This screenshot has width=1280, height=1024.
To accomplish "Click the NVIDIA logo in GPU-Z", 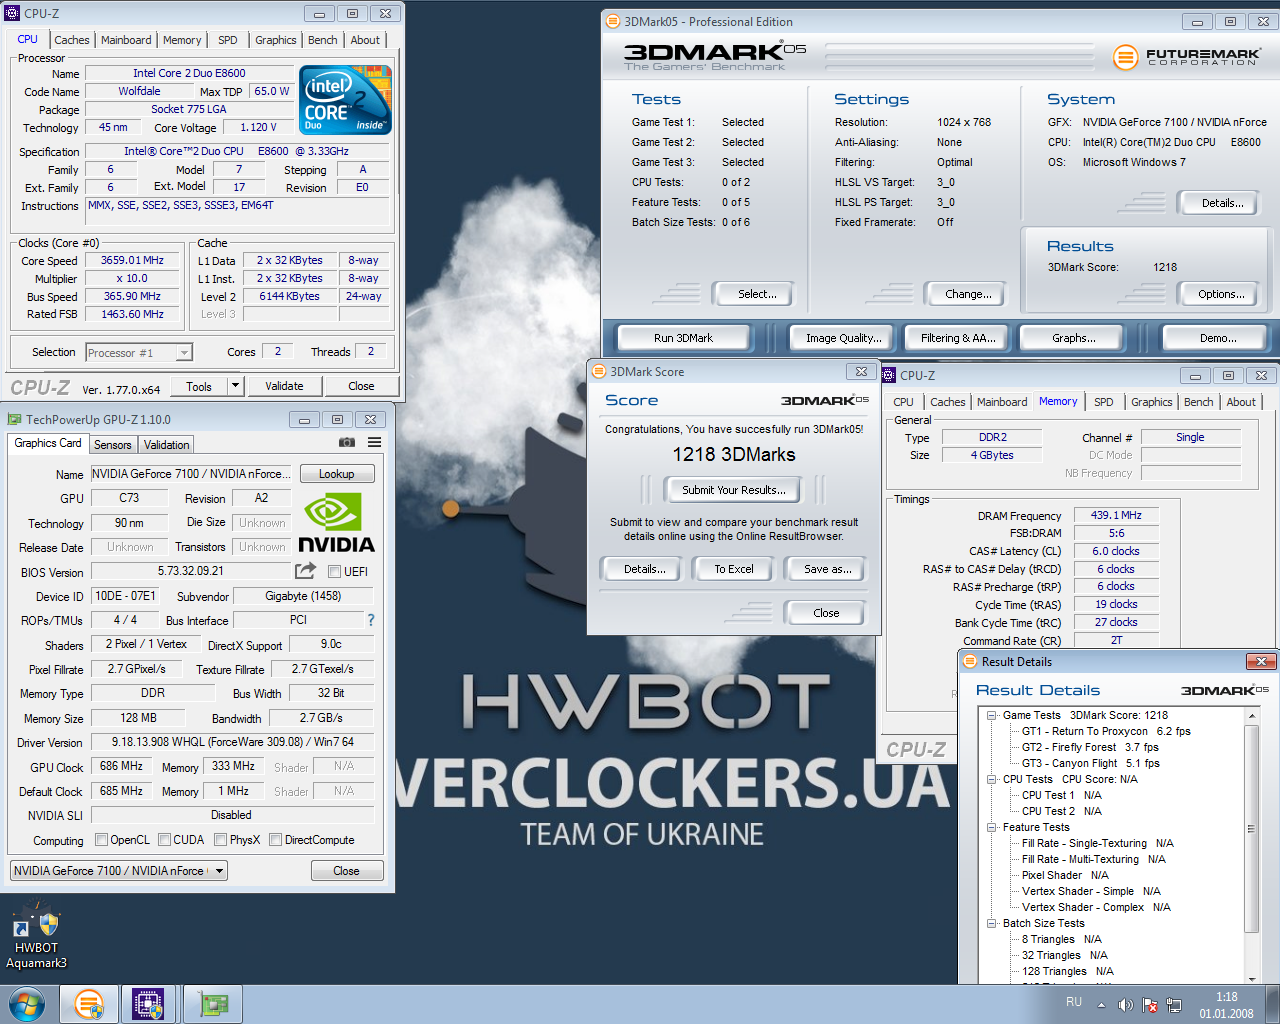I will pos(337,523).
